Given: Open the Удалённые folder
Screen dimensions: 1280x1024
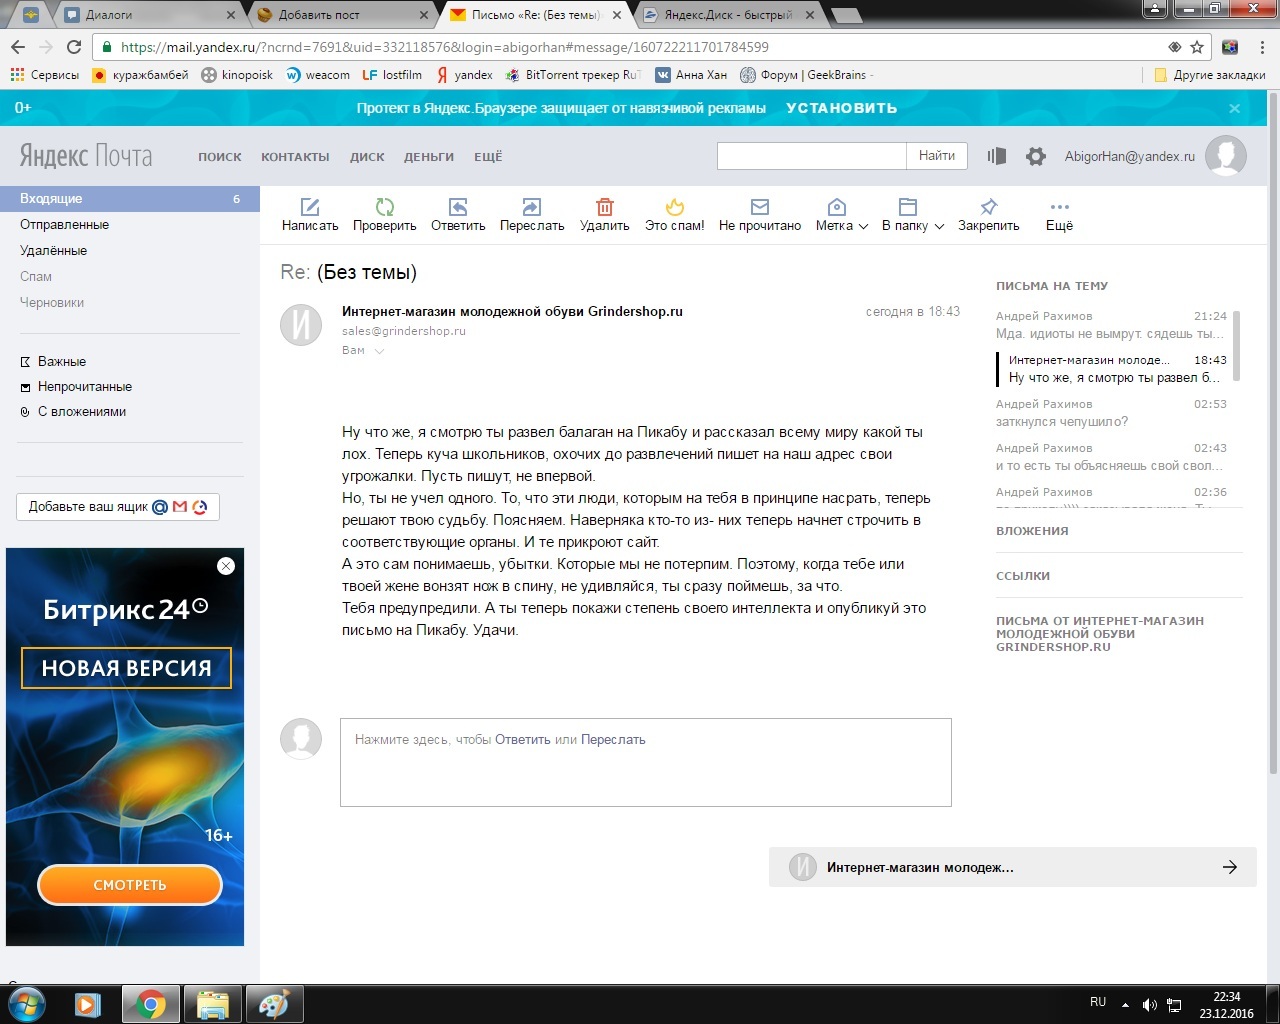Looking at the screenshot, I should [53, 251].
